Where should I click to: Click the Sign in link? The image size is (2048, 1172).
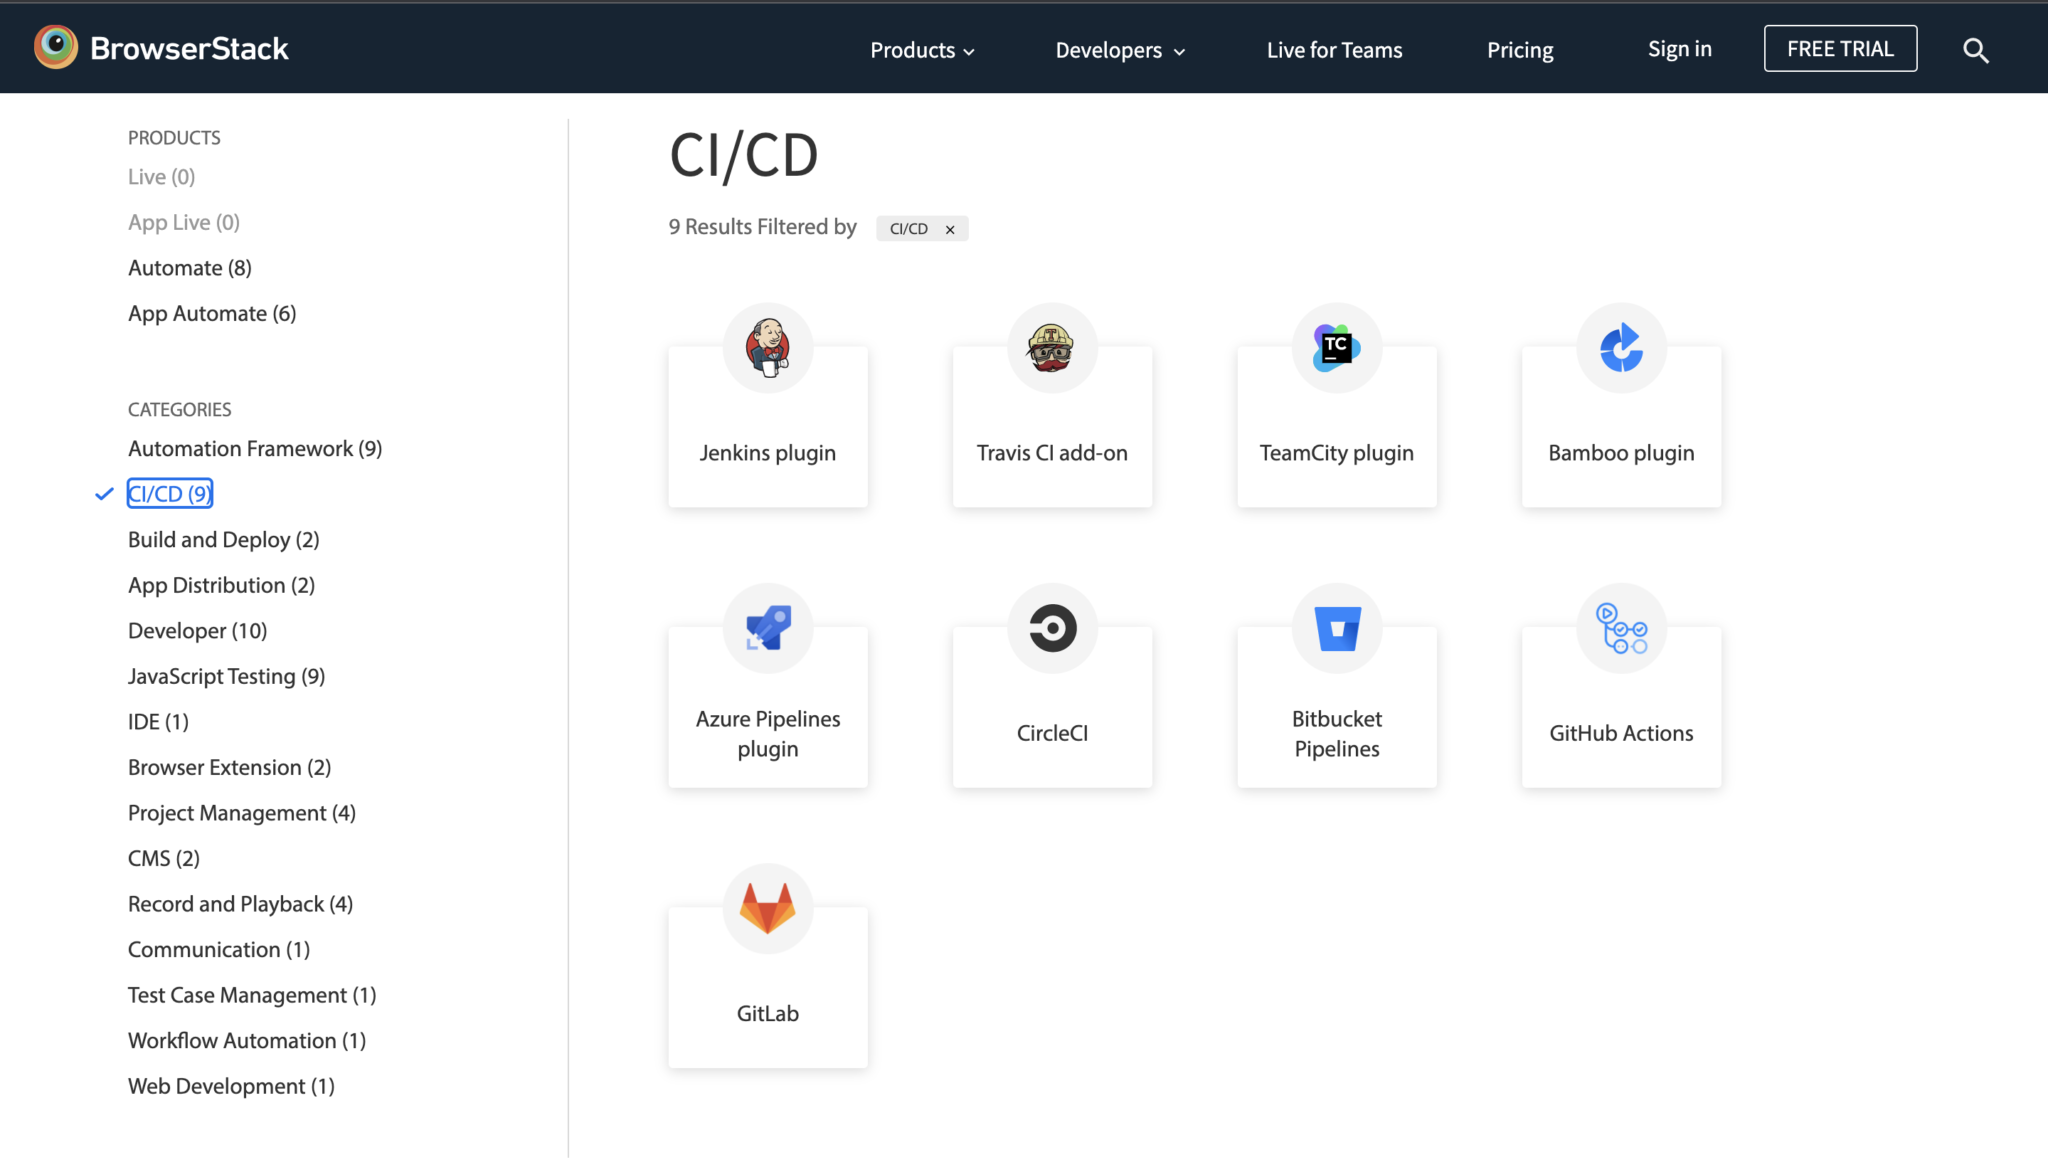coord(1679,49)
